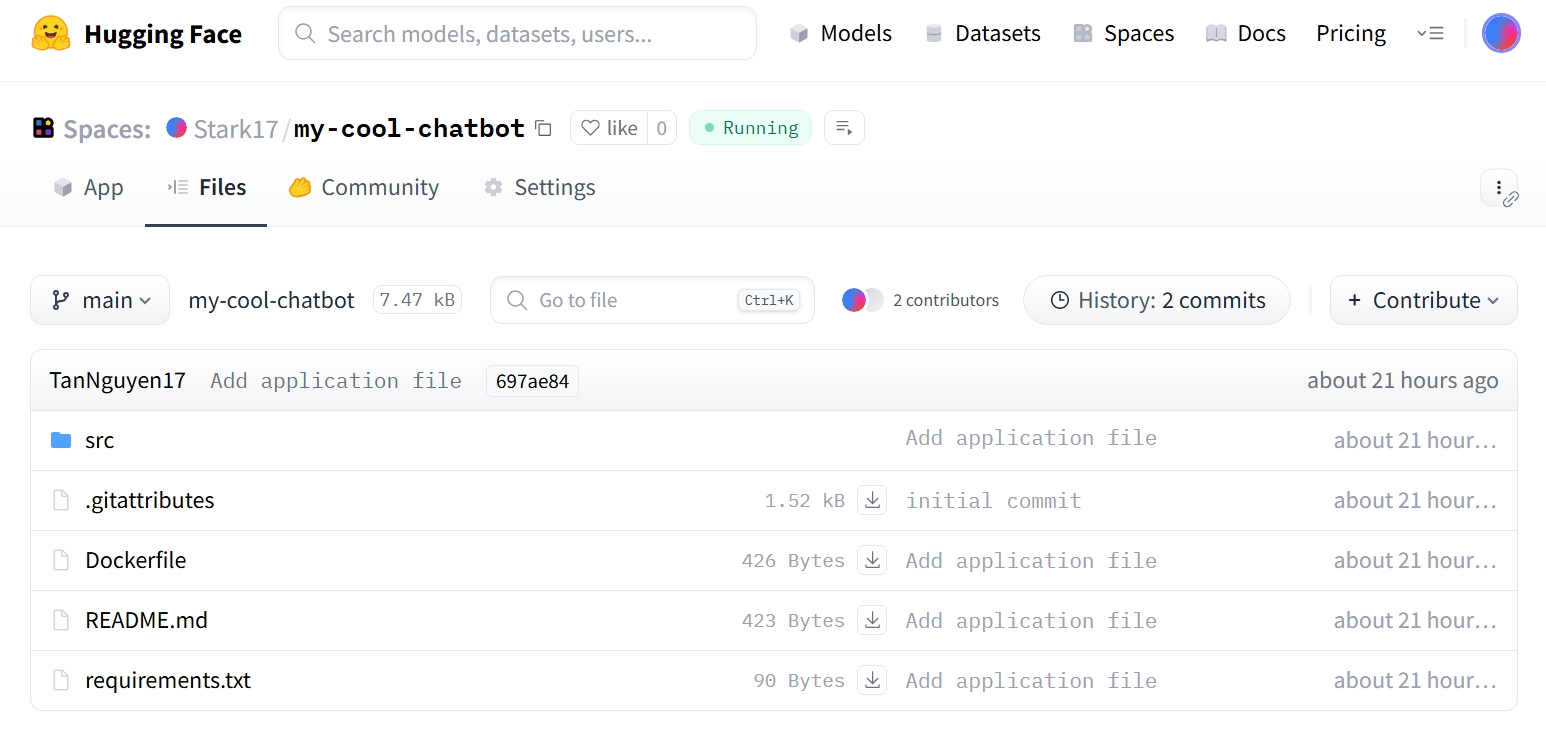Expand the main branch dropdown
The width and height of the screenshot is (1546, 746).
click(x=100, y=300)
